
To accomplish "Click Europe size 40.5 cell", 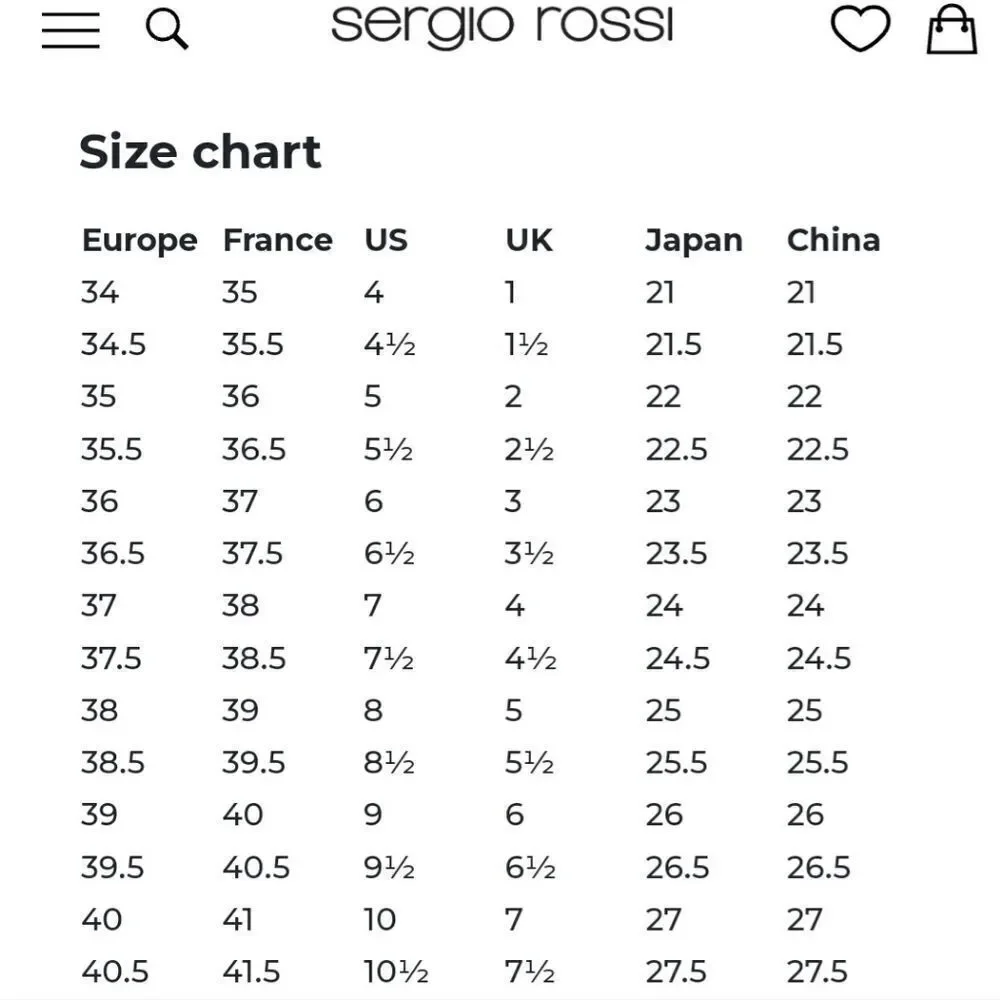I will click(x=115, y=972).
